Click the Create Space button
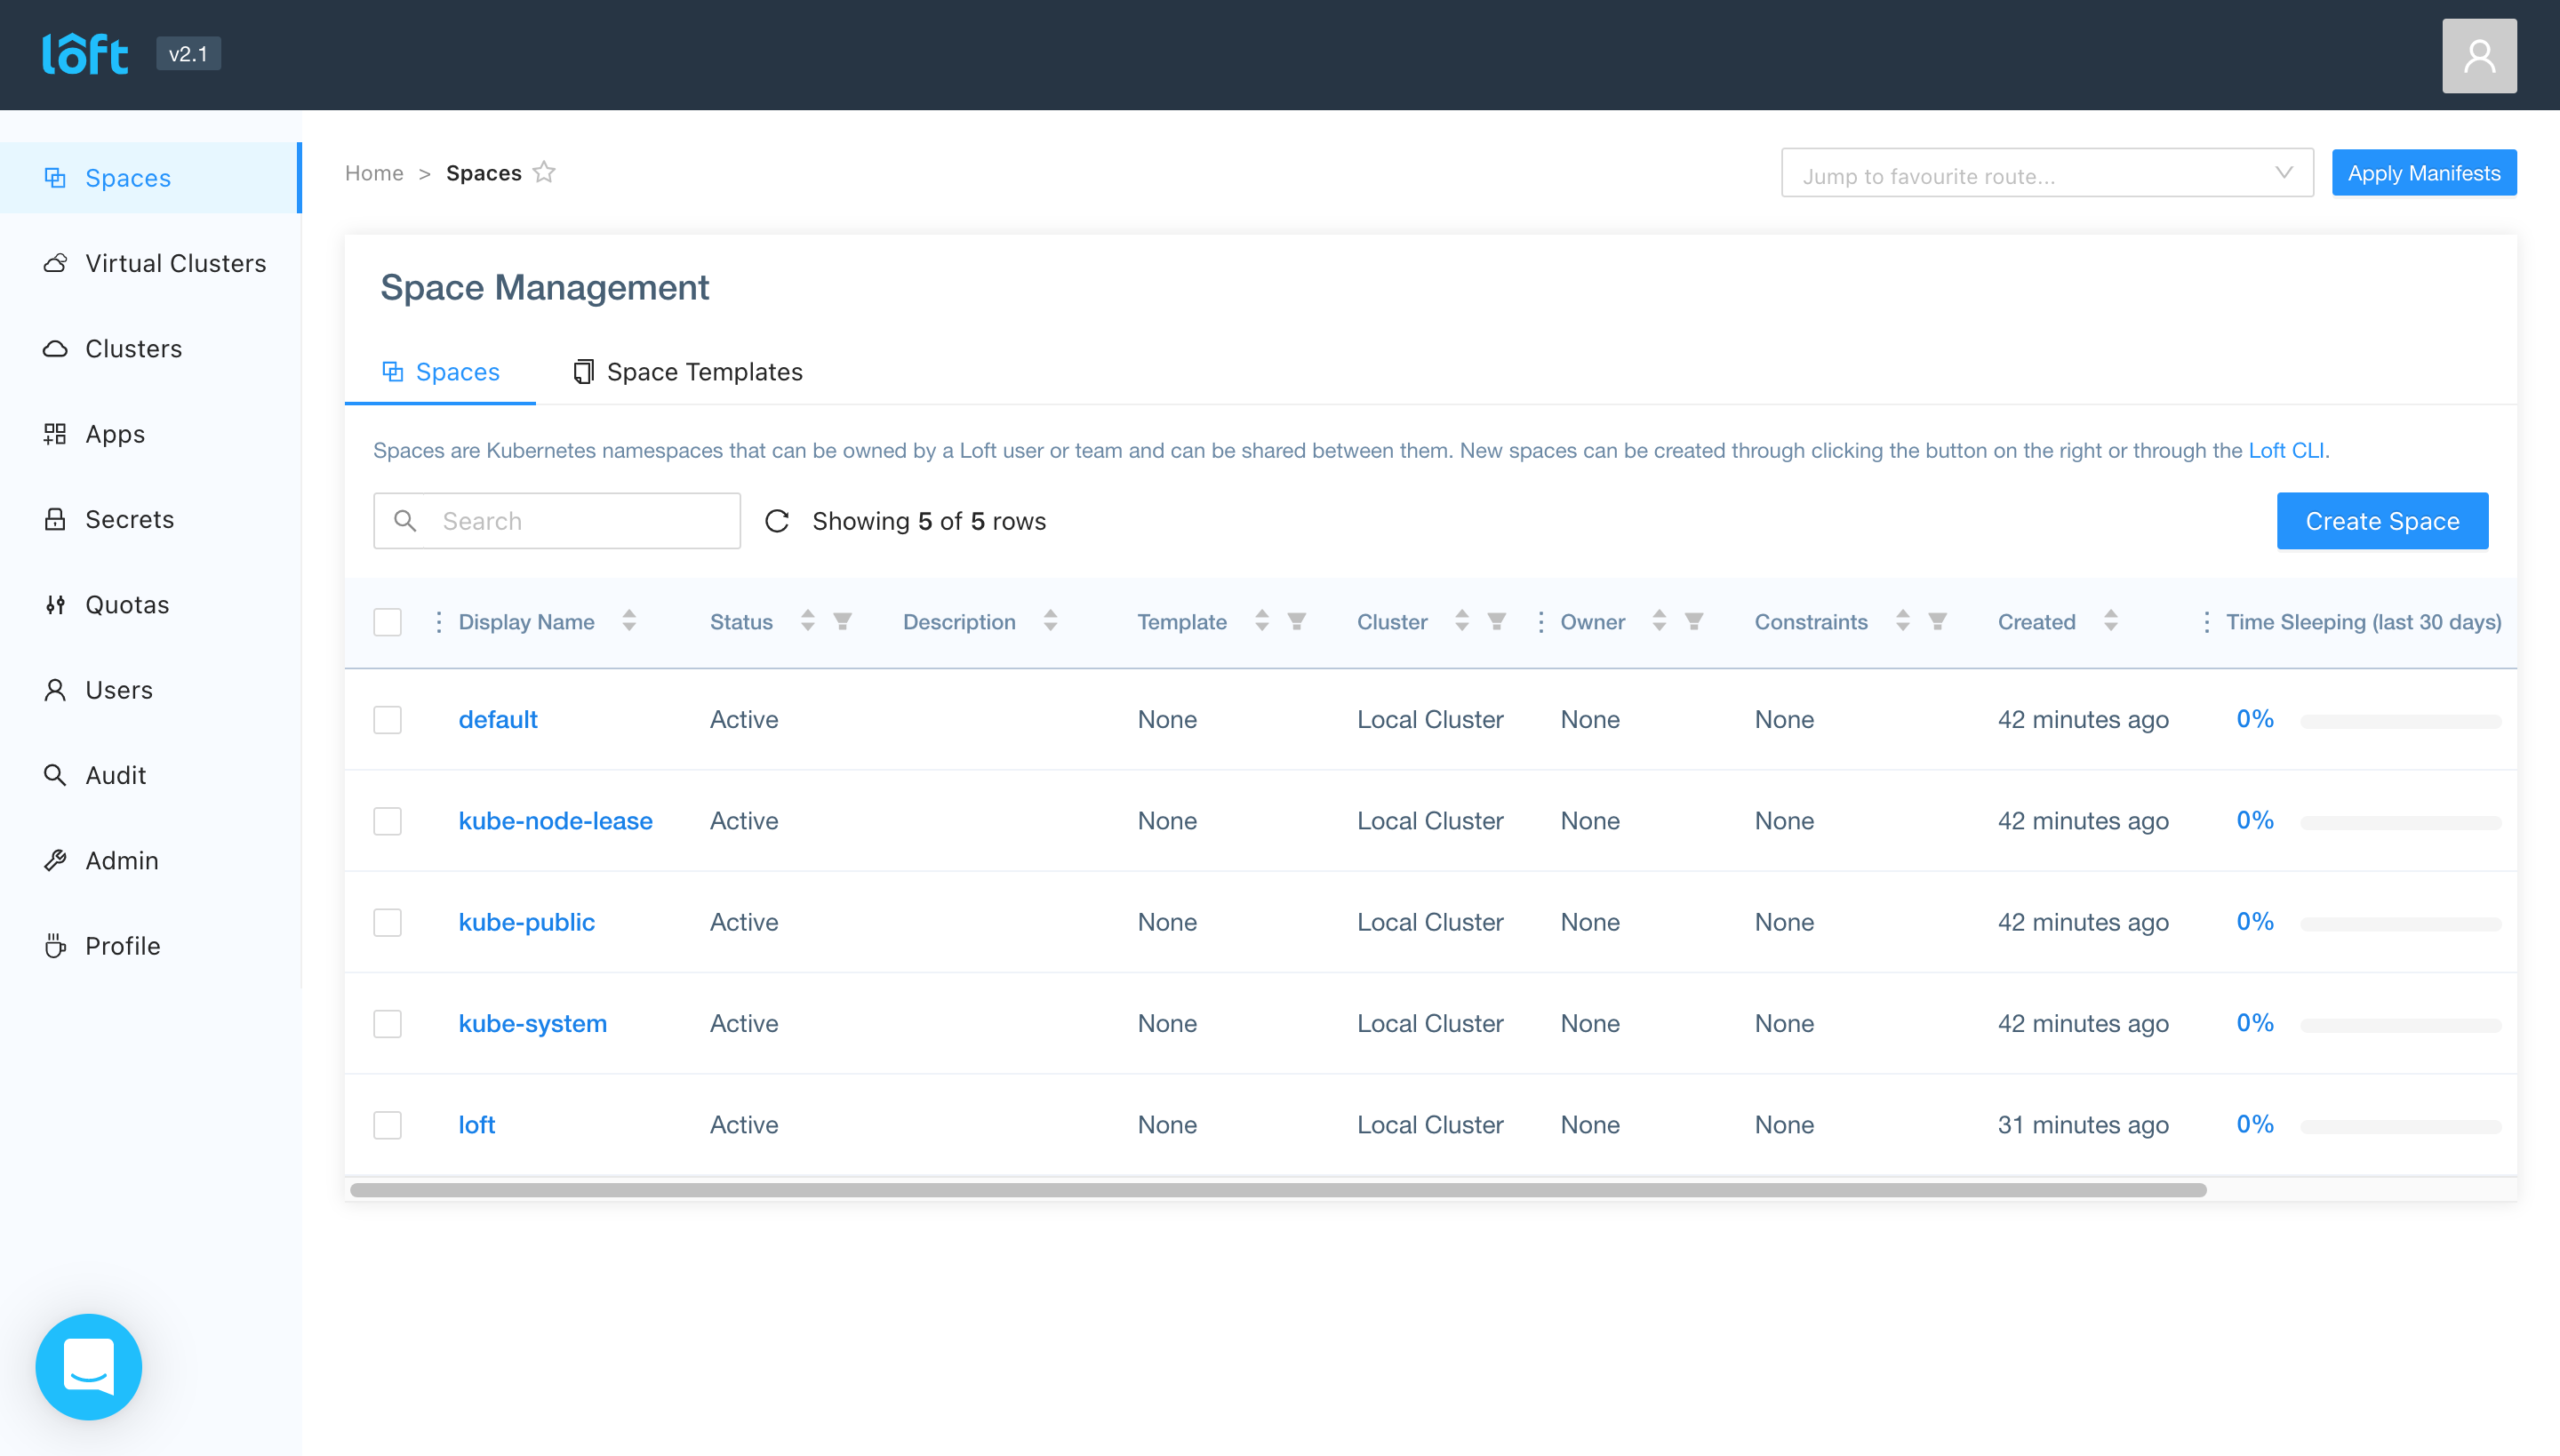 [2381, 521]
